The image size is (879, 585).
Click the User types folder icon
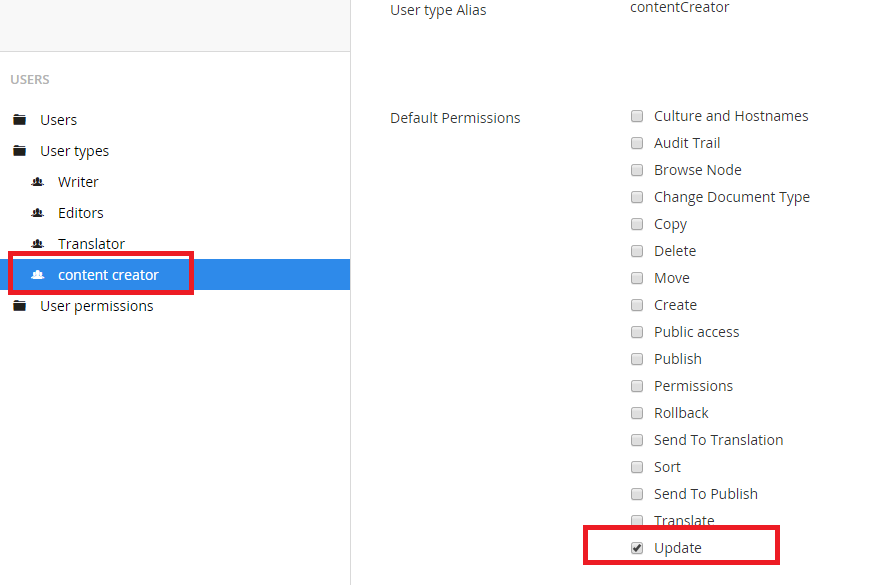click(x=20, y=151)
